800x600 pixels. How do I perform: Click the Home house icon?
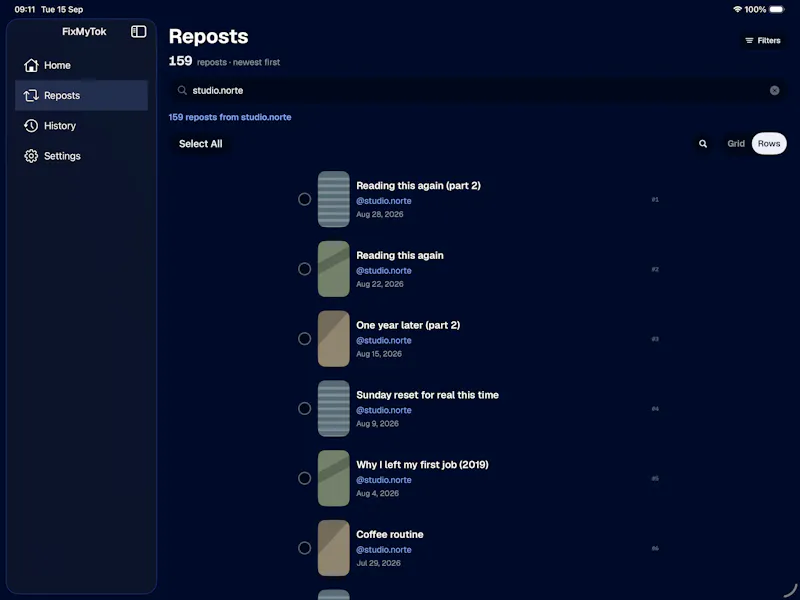click(31, 65)
